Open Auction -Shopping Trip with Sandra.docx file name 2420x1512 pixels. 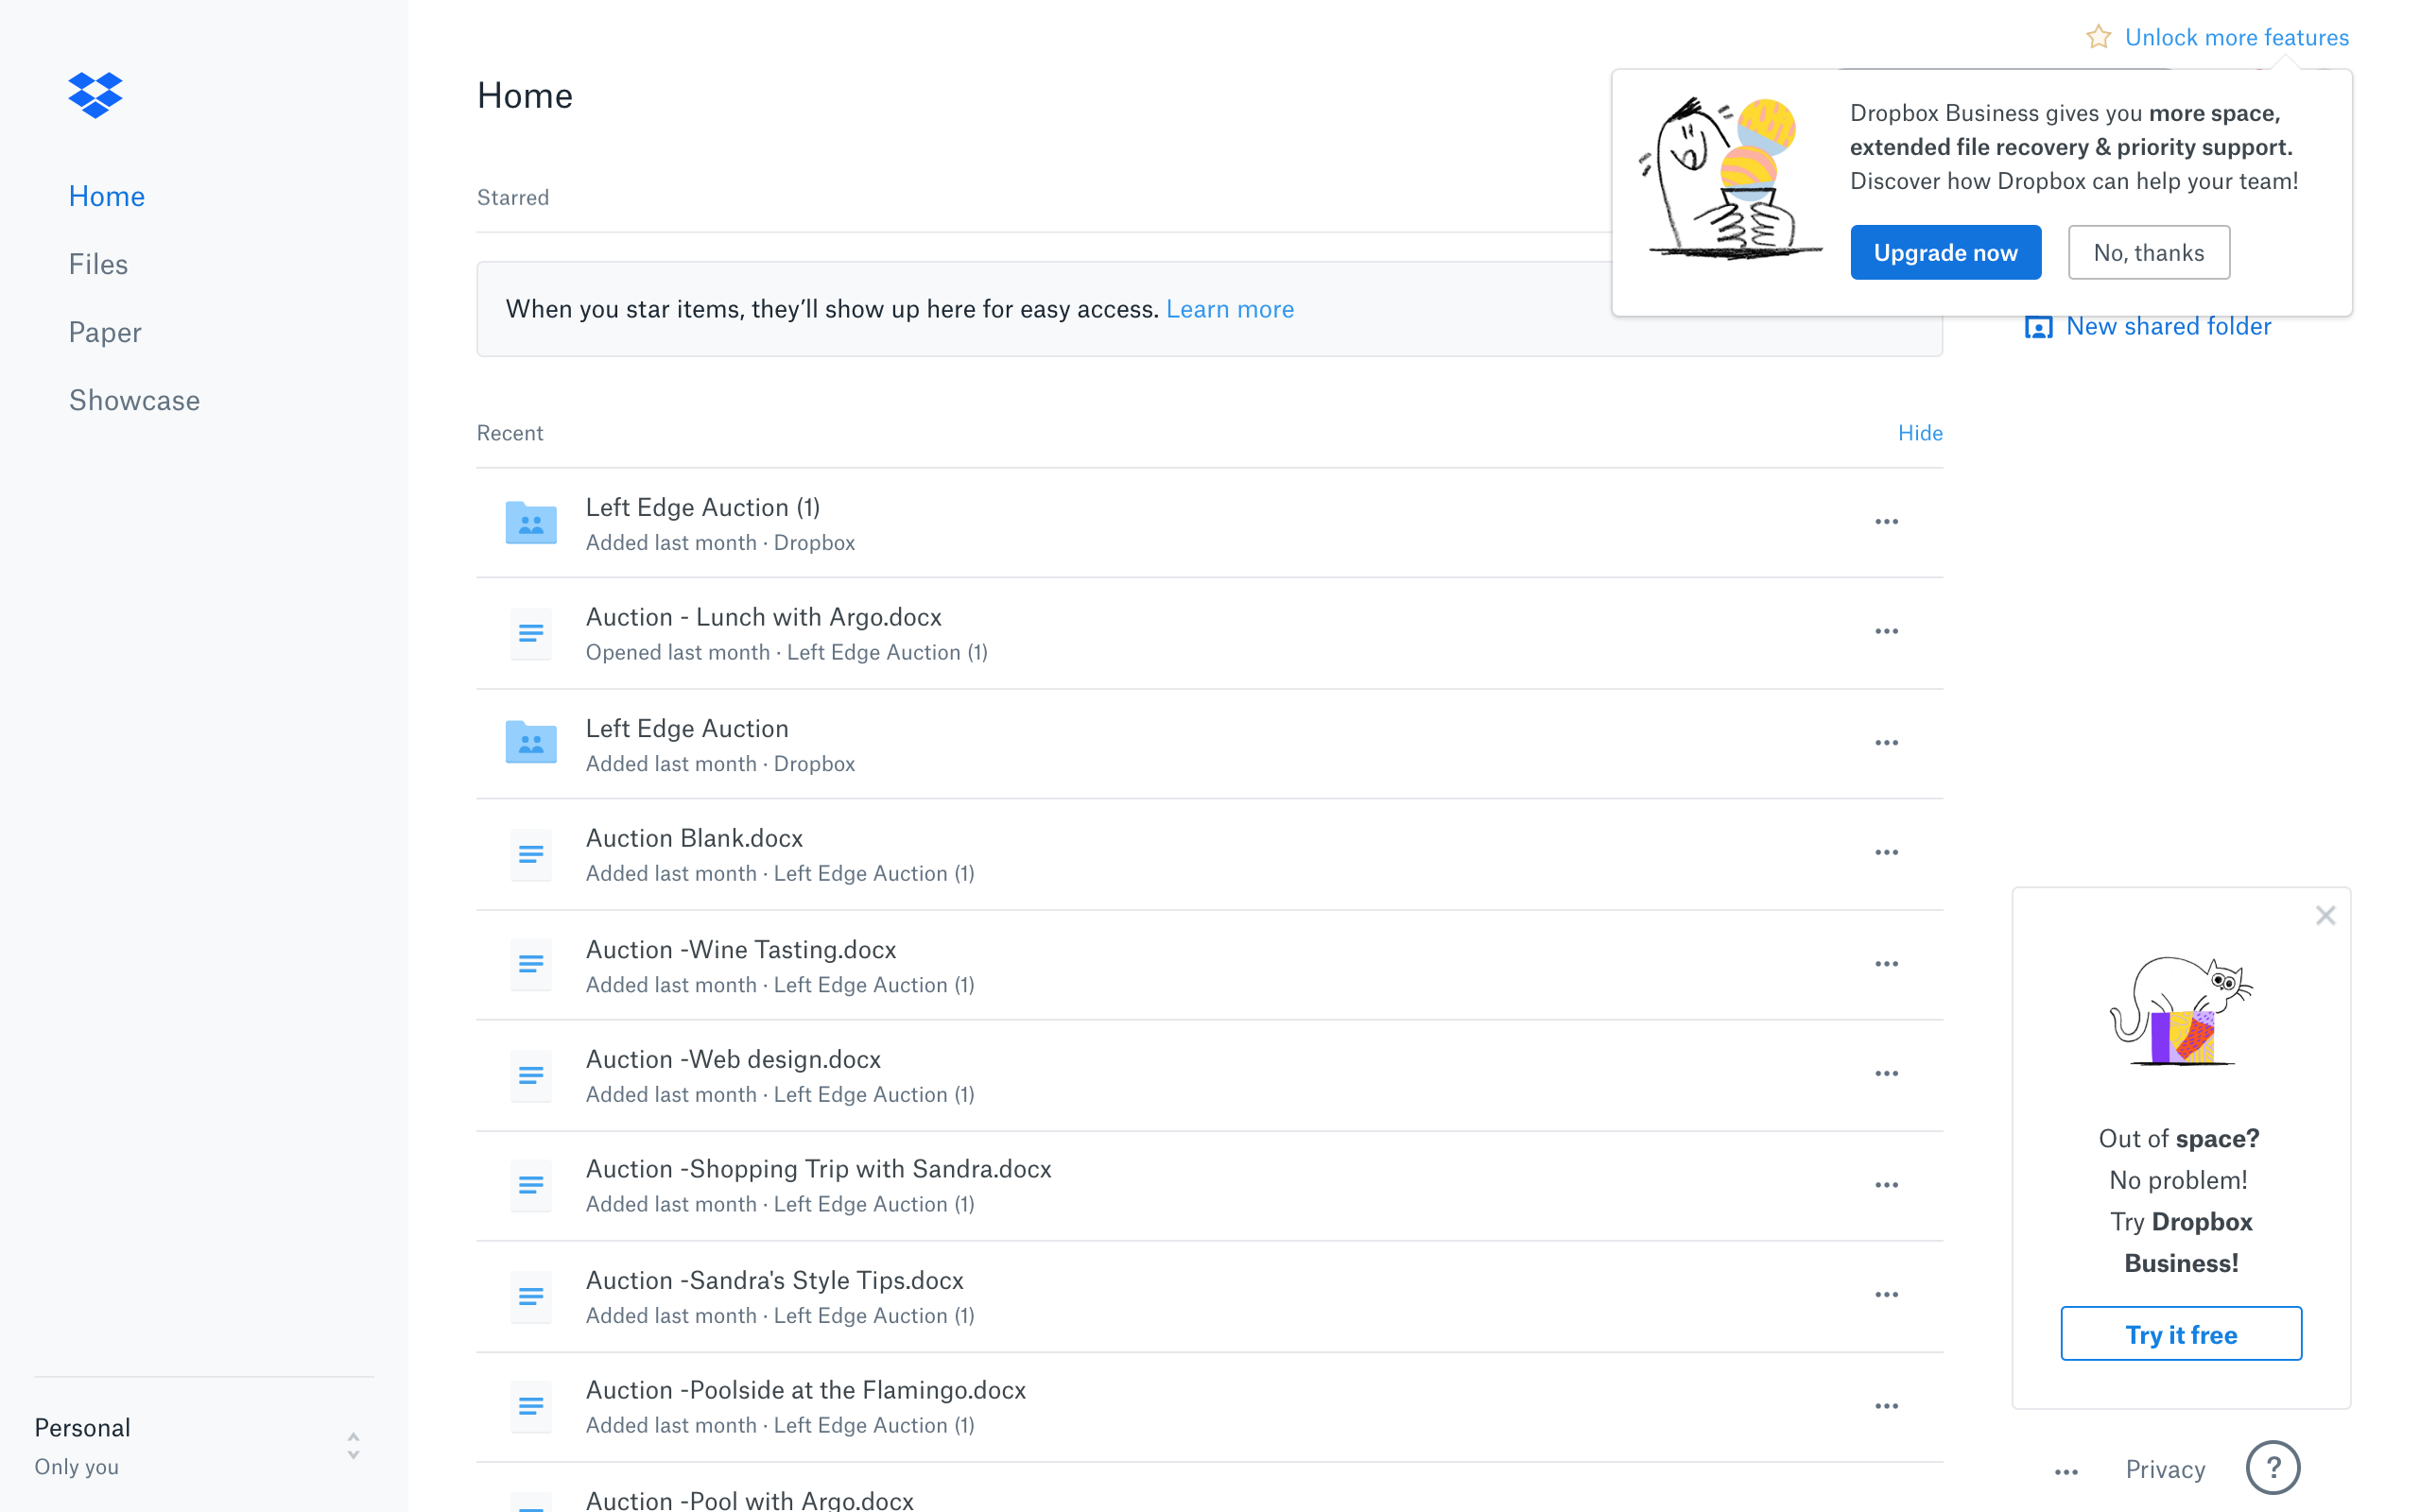pos(818,1169)
